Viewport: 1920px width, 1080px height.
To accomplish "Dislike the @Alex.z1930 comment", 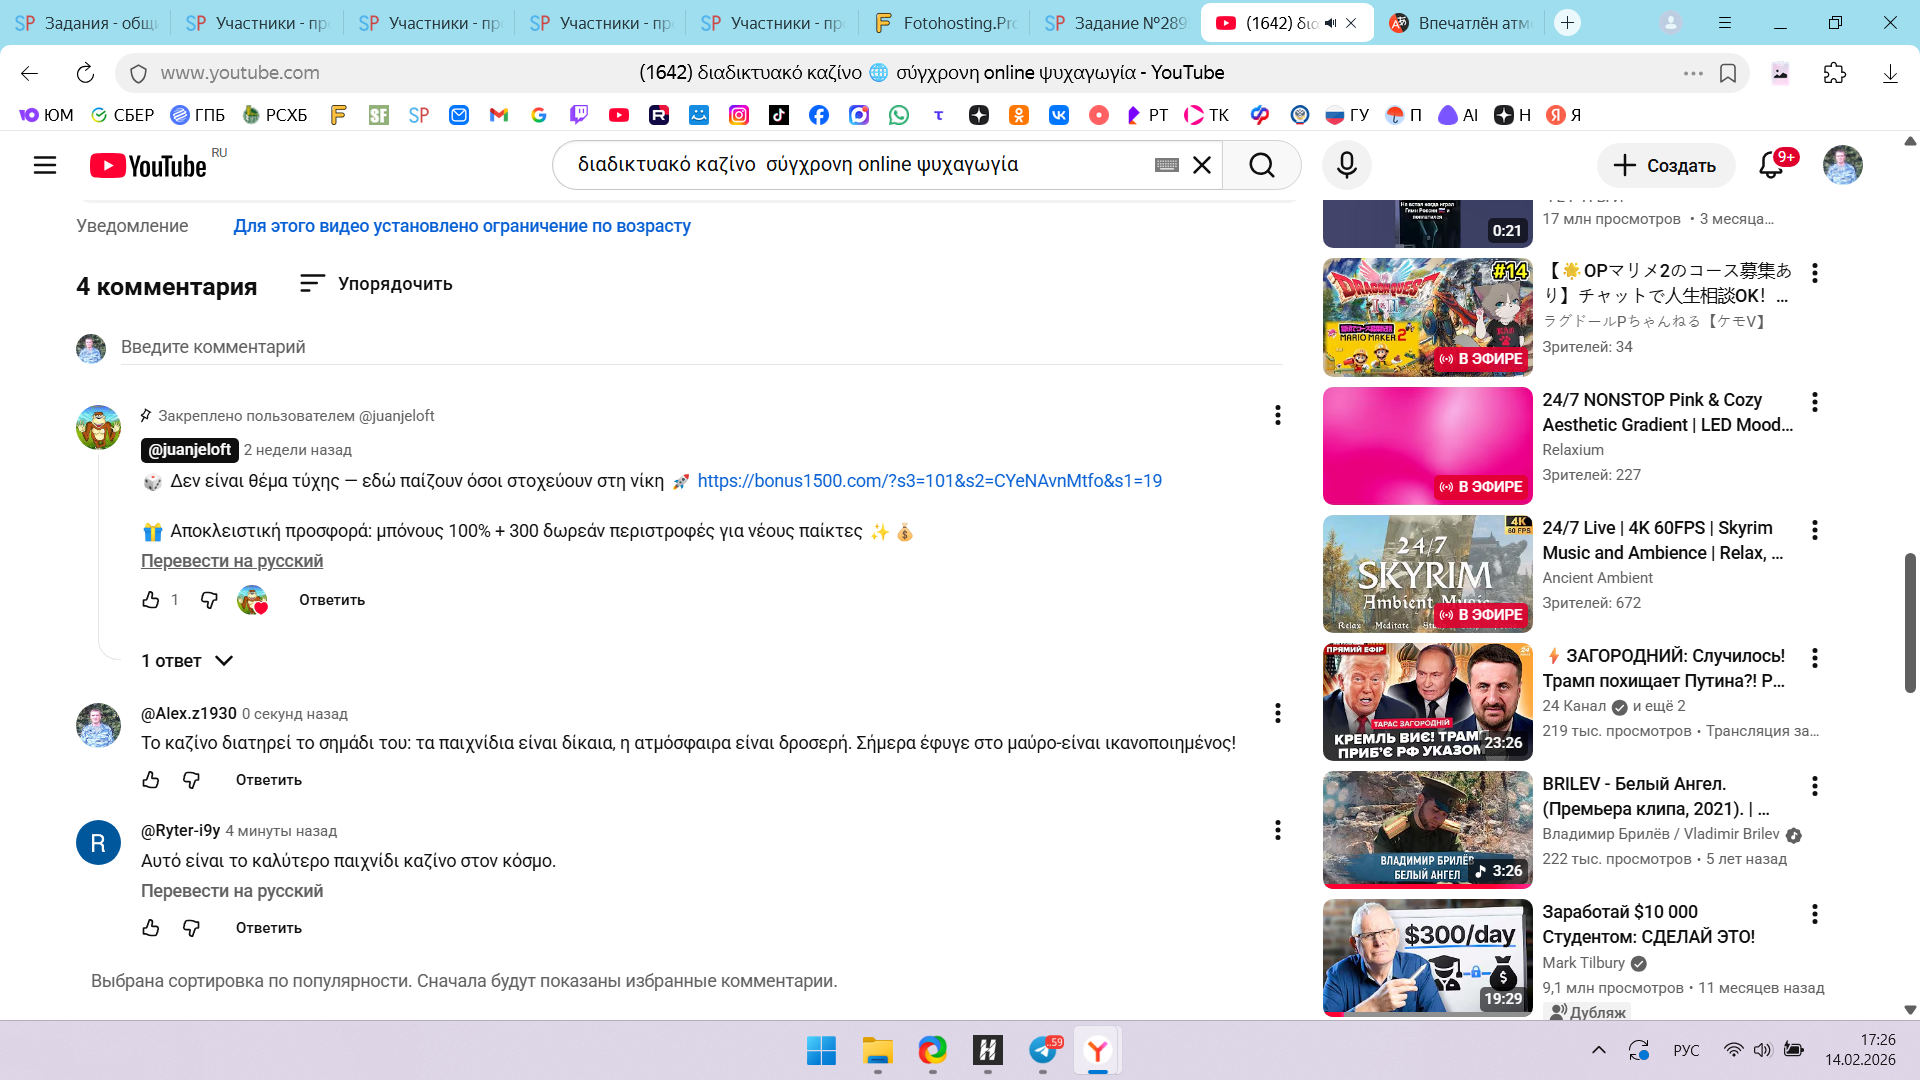I will coord(191,780).
